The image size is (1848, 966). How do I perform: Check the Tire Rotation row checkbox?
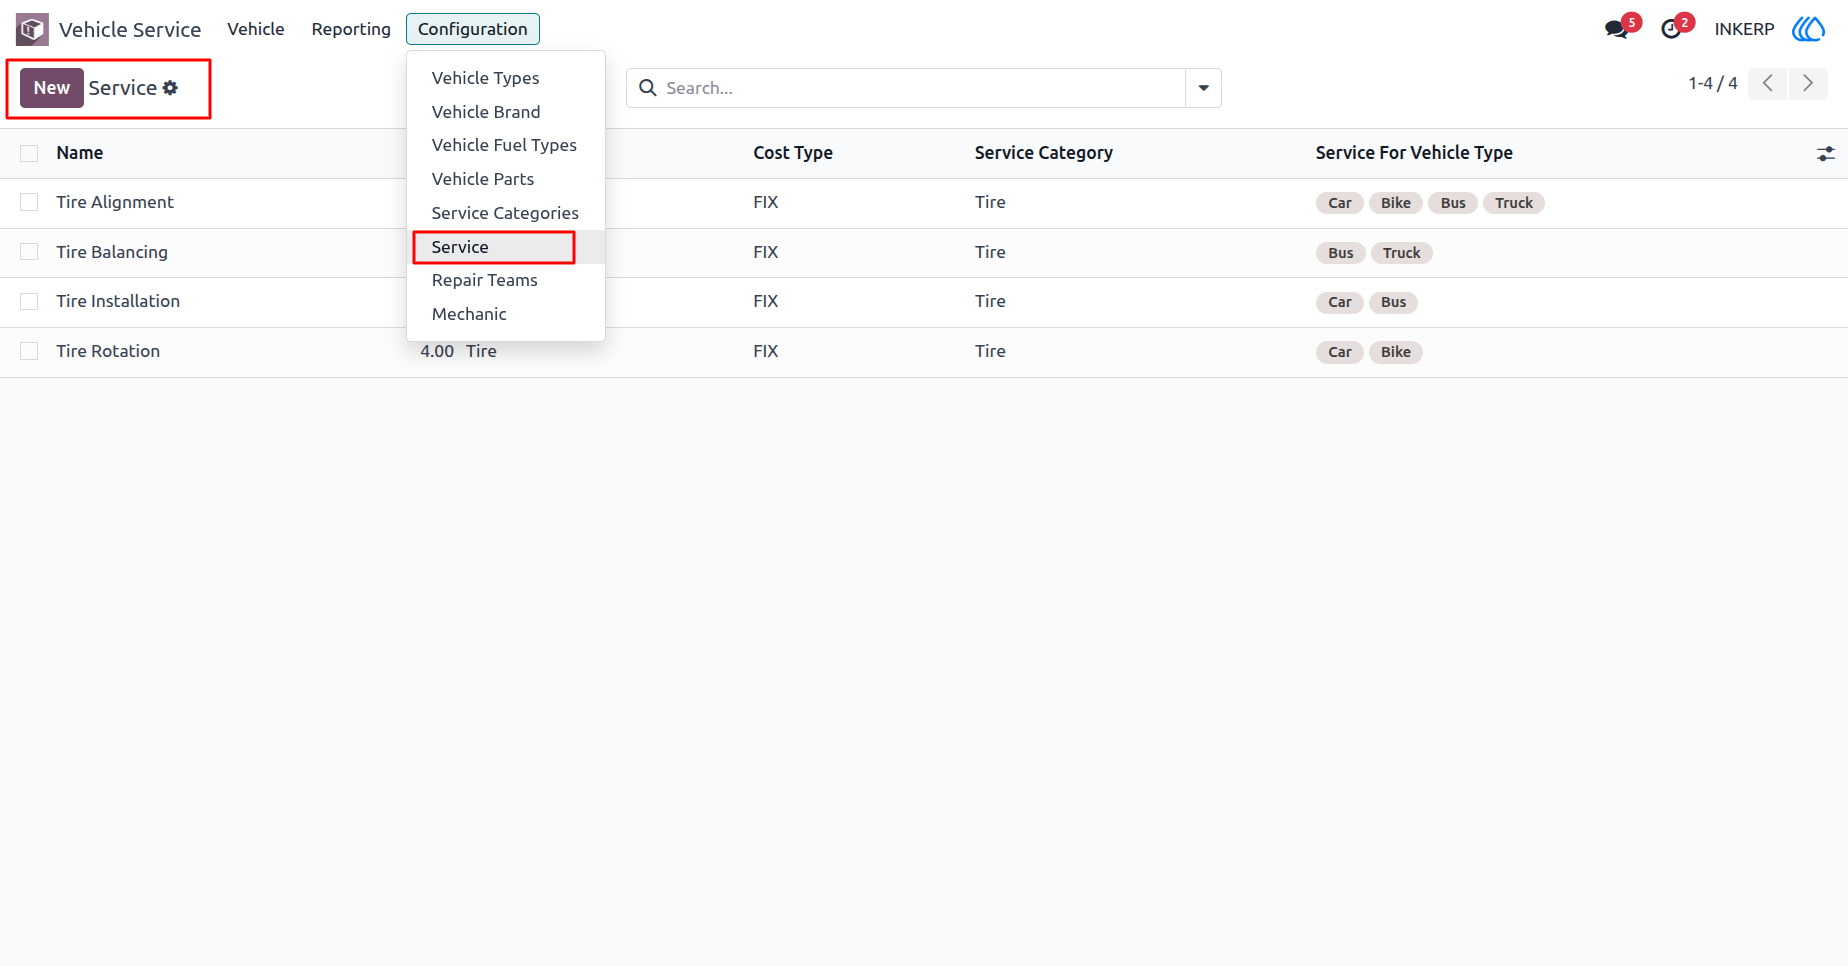tap(29, 351)
